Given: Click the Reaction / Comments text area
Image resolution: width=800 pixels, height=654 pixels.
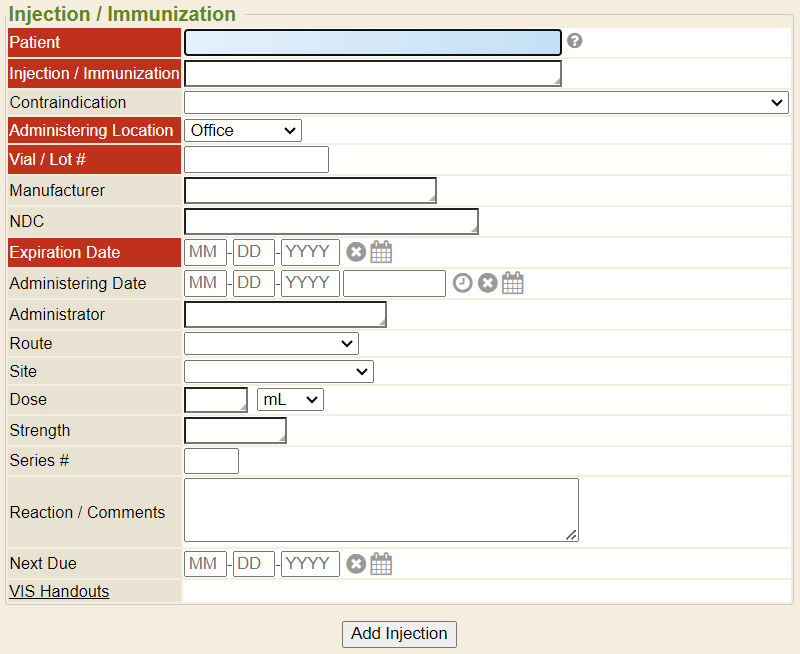Looking at the screenshot, I should (x=381, y=510).
